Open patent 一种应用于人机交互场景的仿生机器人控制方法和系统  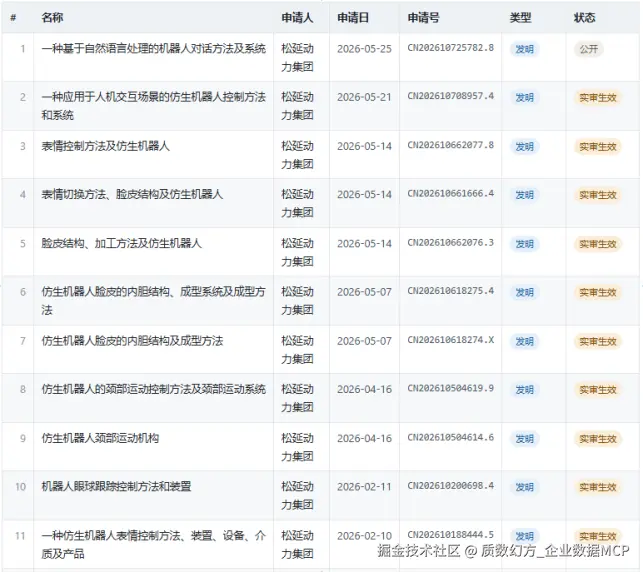(154, 106)
